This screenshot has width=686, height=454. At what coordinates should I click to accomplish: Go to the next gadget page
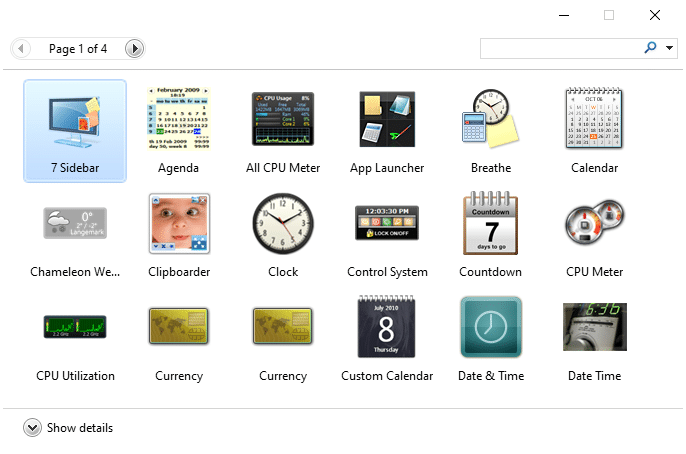pos(134,48)
